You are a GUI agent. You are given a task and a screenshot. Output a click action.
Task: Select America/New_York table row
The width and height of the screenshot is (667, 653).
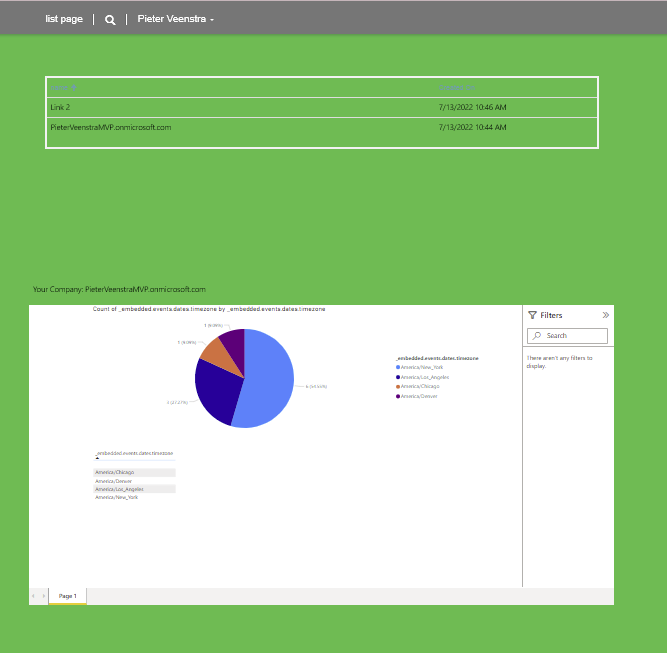134,497
